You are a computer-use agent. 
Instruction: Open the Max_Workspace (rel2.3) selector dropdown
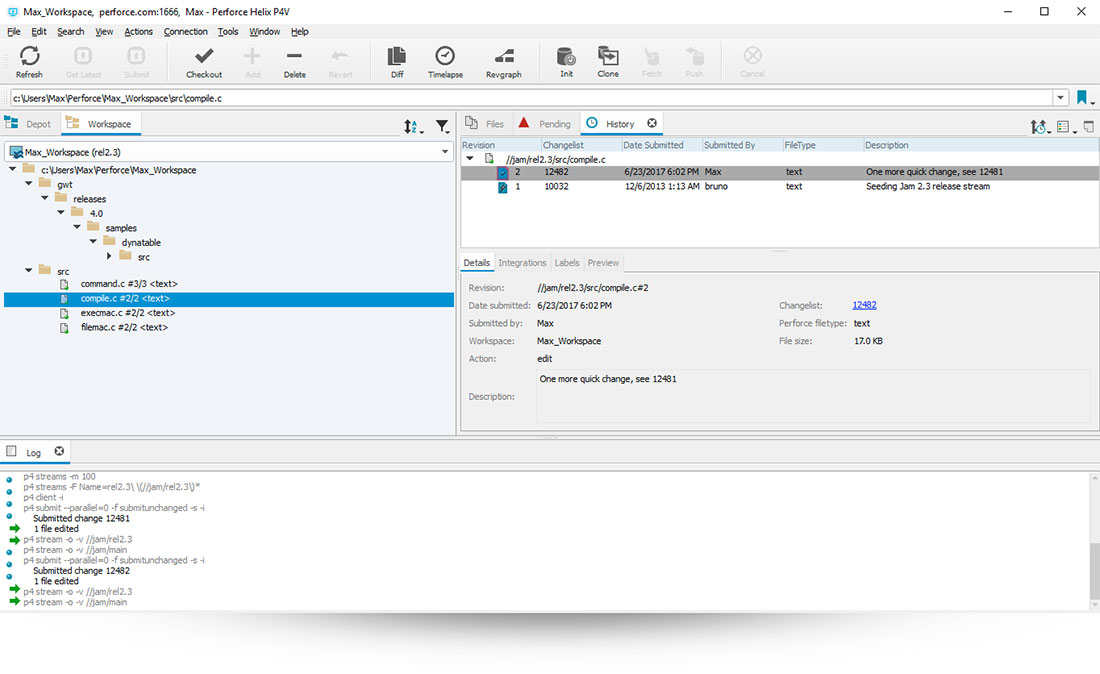(x=446, y=150)
